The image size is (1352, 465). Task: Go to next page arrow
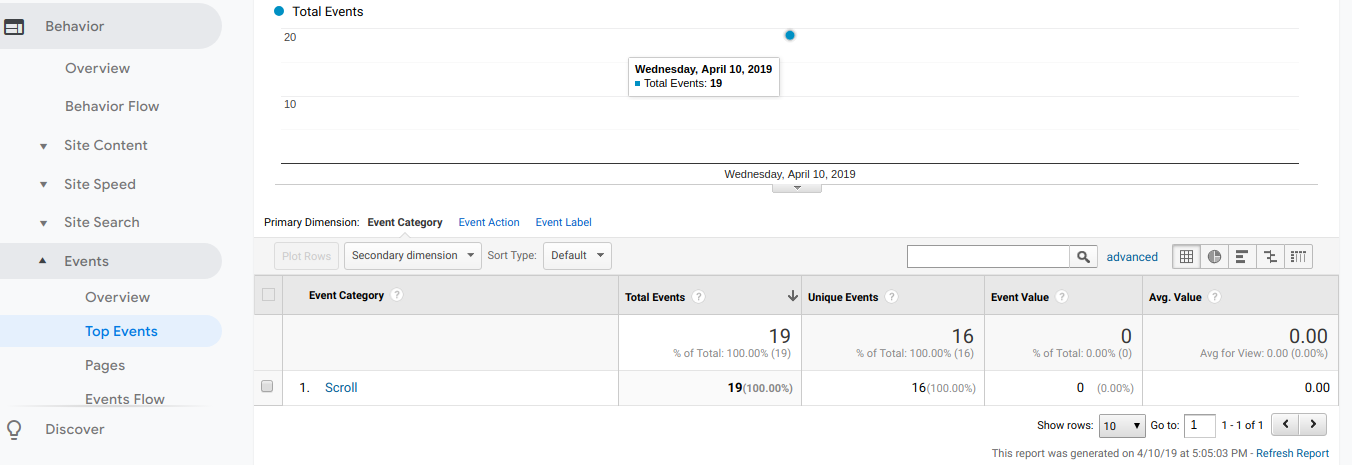(x=1313, y=424)
